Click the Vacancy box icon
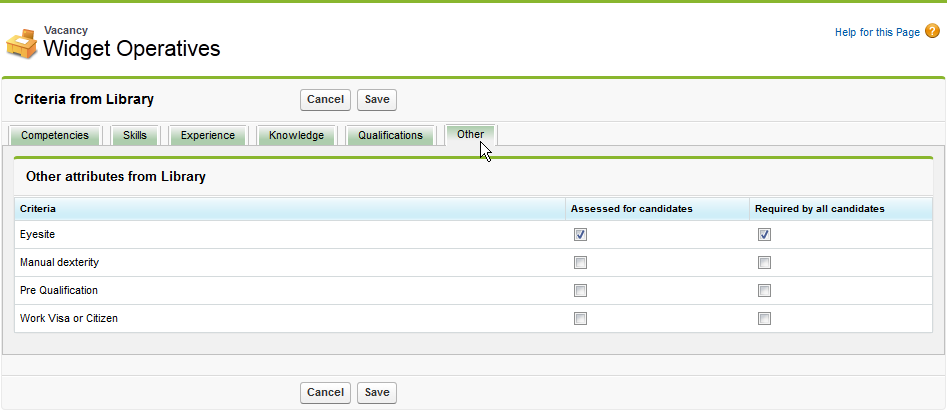This screenshot has width=947, height=411. tap(21, 43)
